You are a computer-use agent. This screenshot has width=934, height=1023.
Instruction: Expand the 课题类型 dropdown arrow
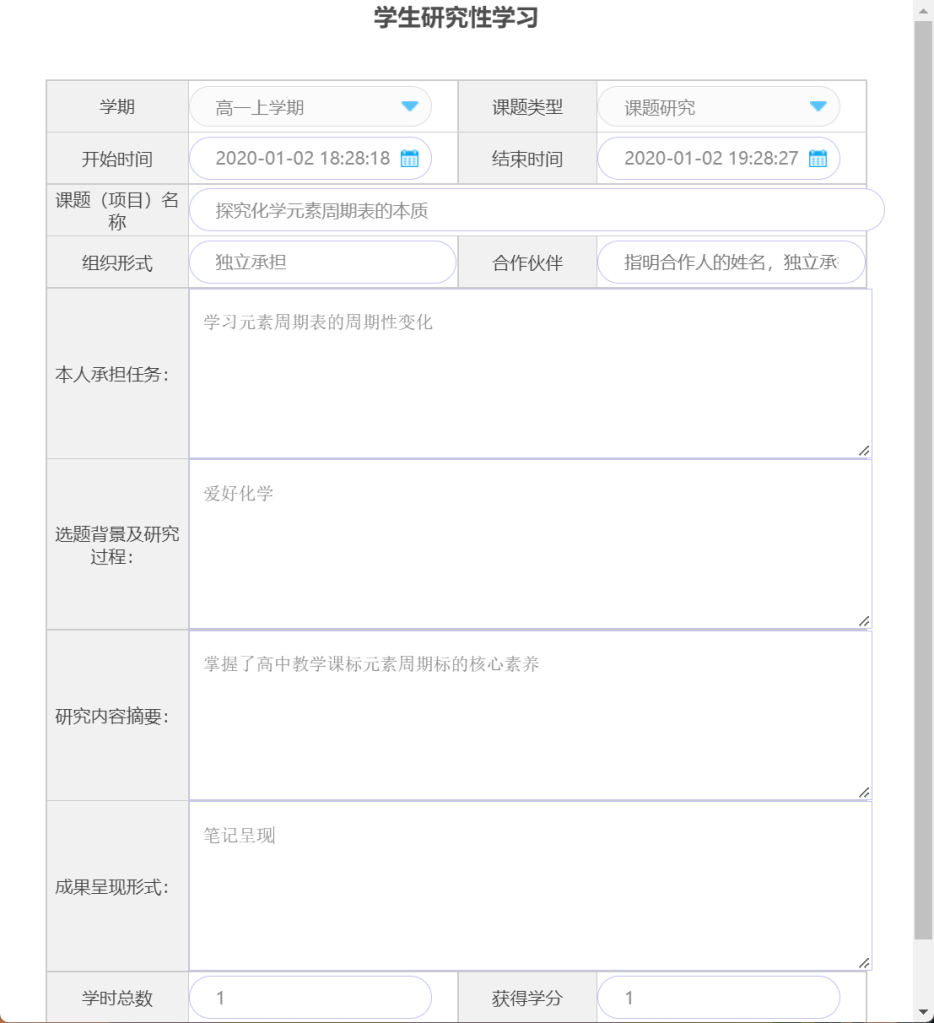coord(817,107)
